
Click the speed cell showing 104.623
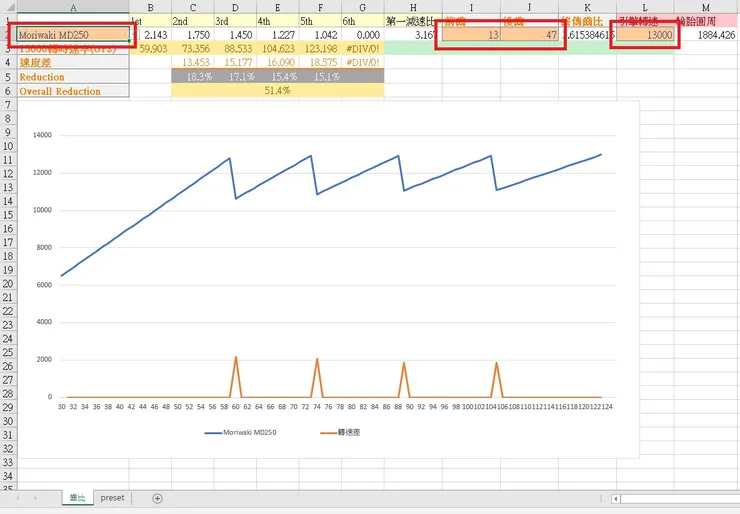click(278, 49)
